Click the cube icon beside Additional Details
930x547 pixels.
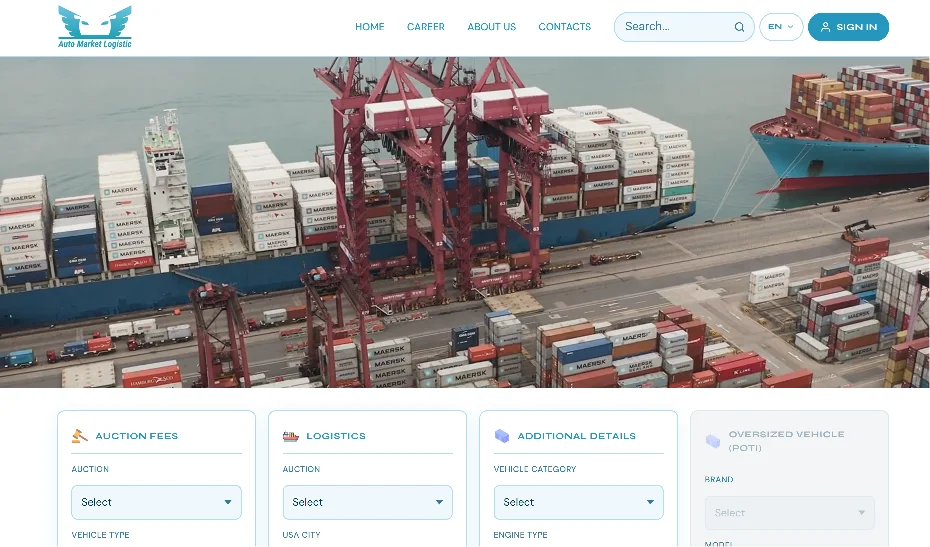(x=502, y=436)
